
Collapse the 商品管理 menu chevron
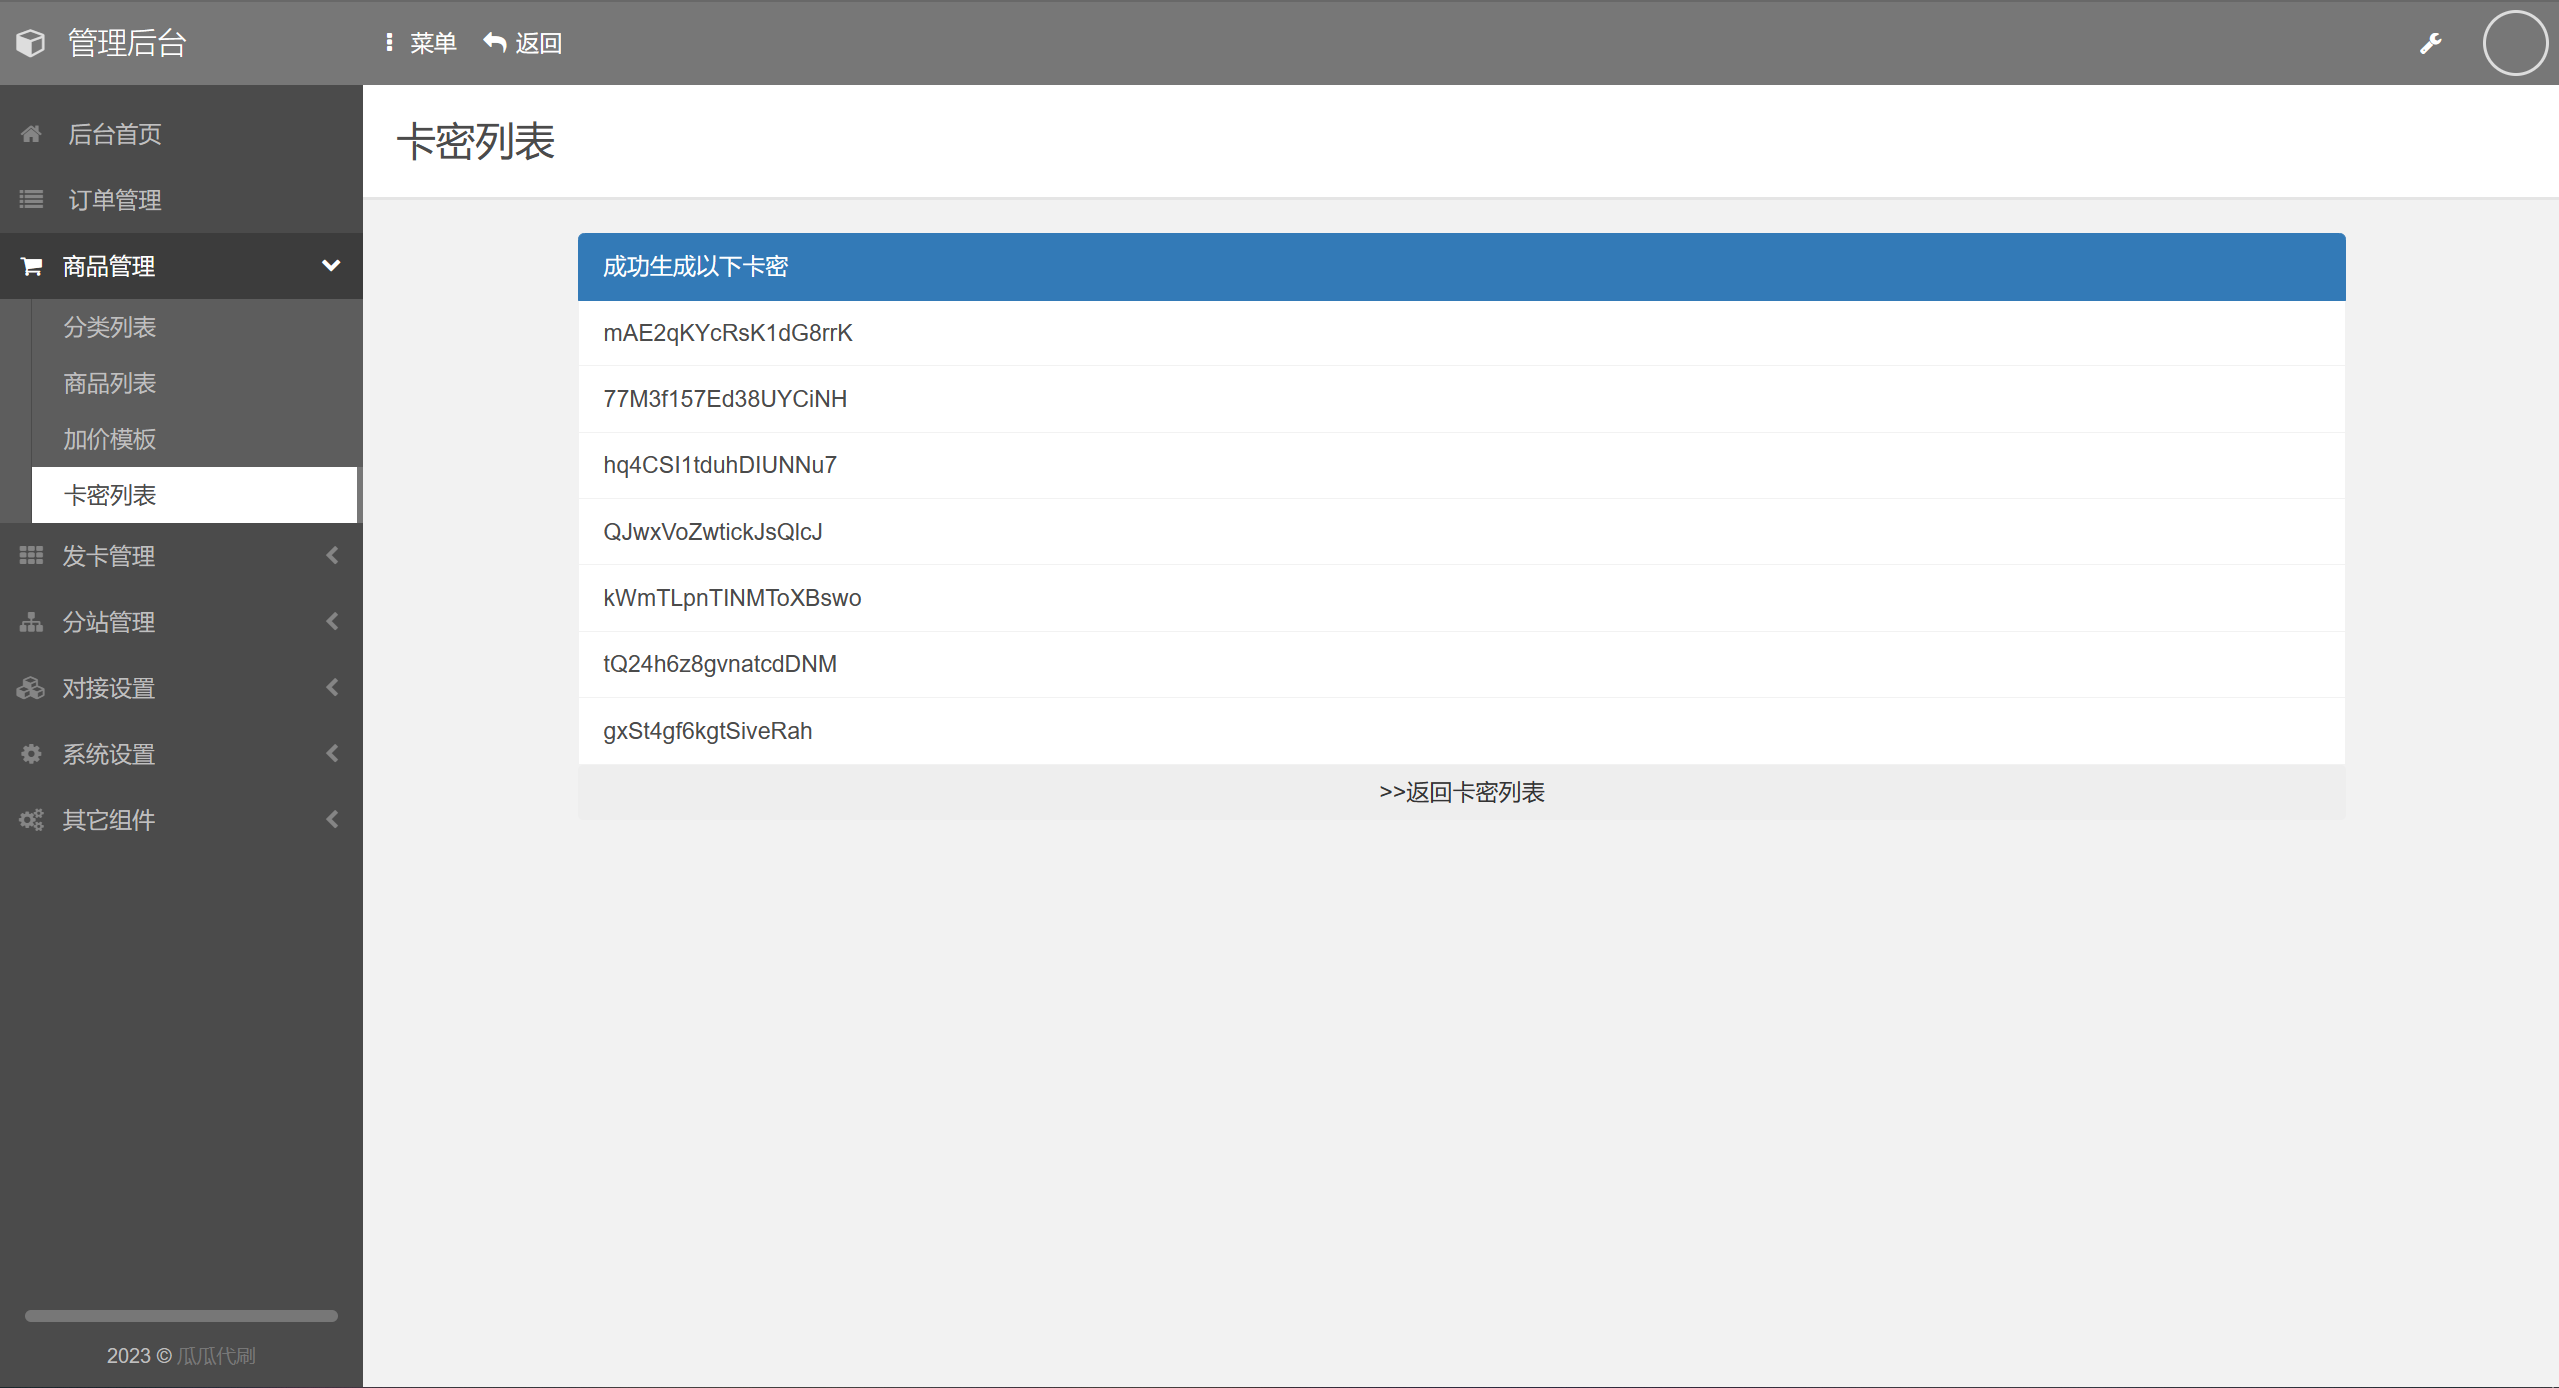point(331,266)
